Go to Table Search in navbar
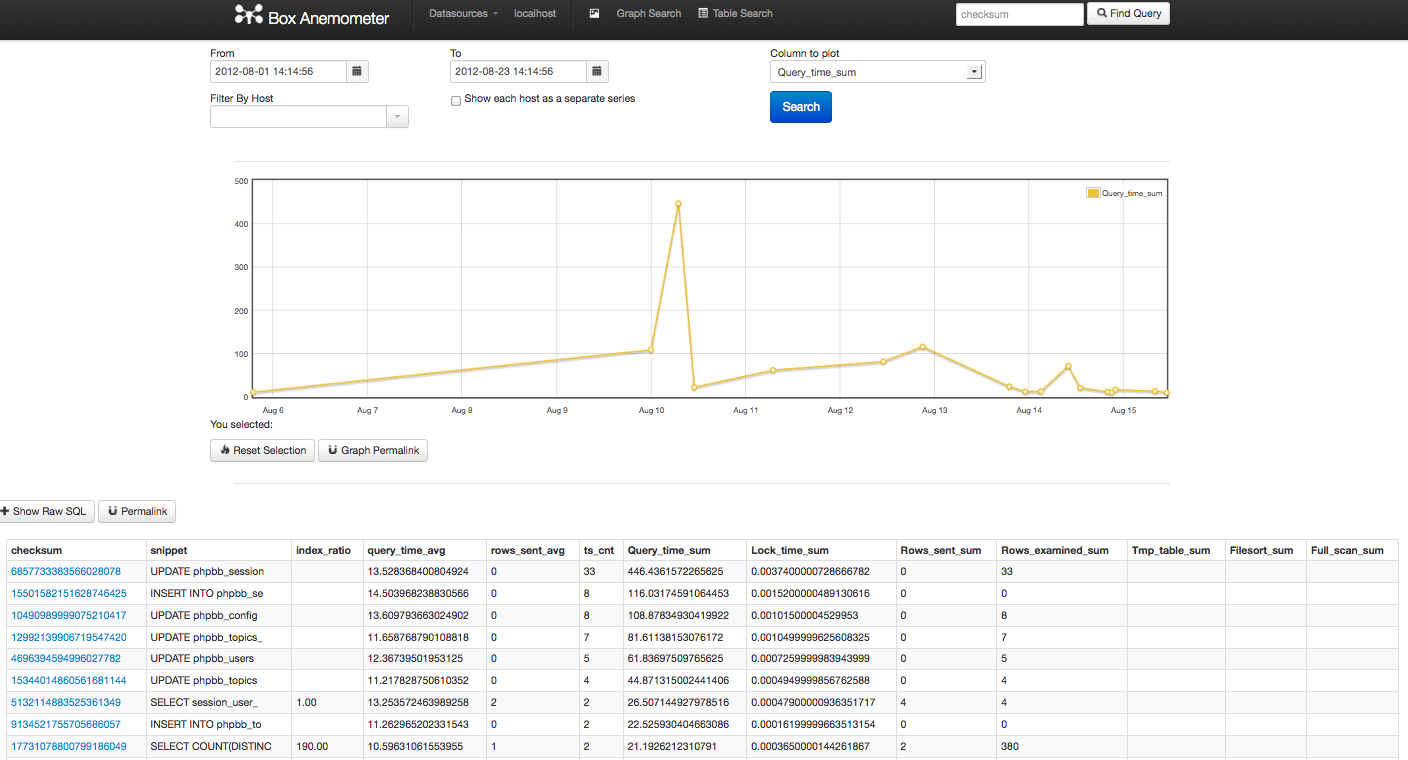 tap(742, 14)
